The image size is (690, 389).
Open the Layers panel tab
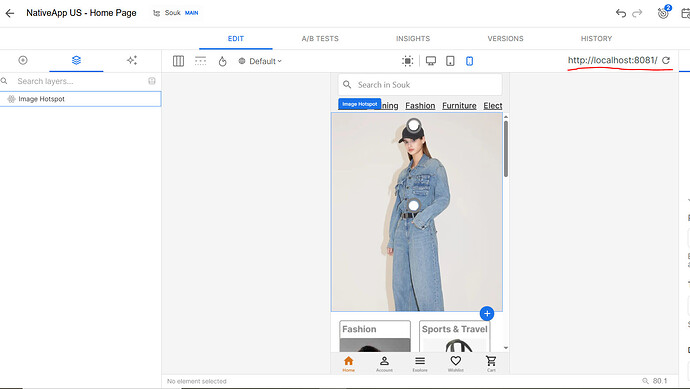tap(76, 60)
